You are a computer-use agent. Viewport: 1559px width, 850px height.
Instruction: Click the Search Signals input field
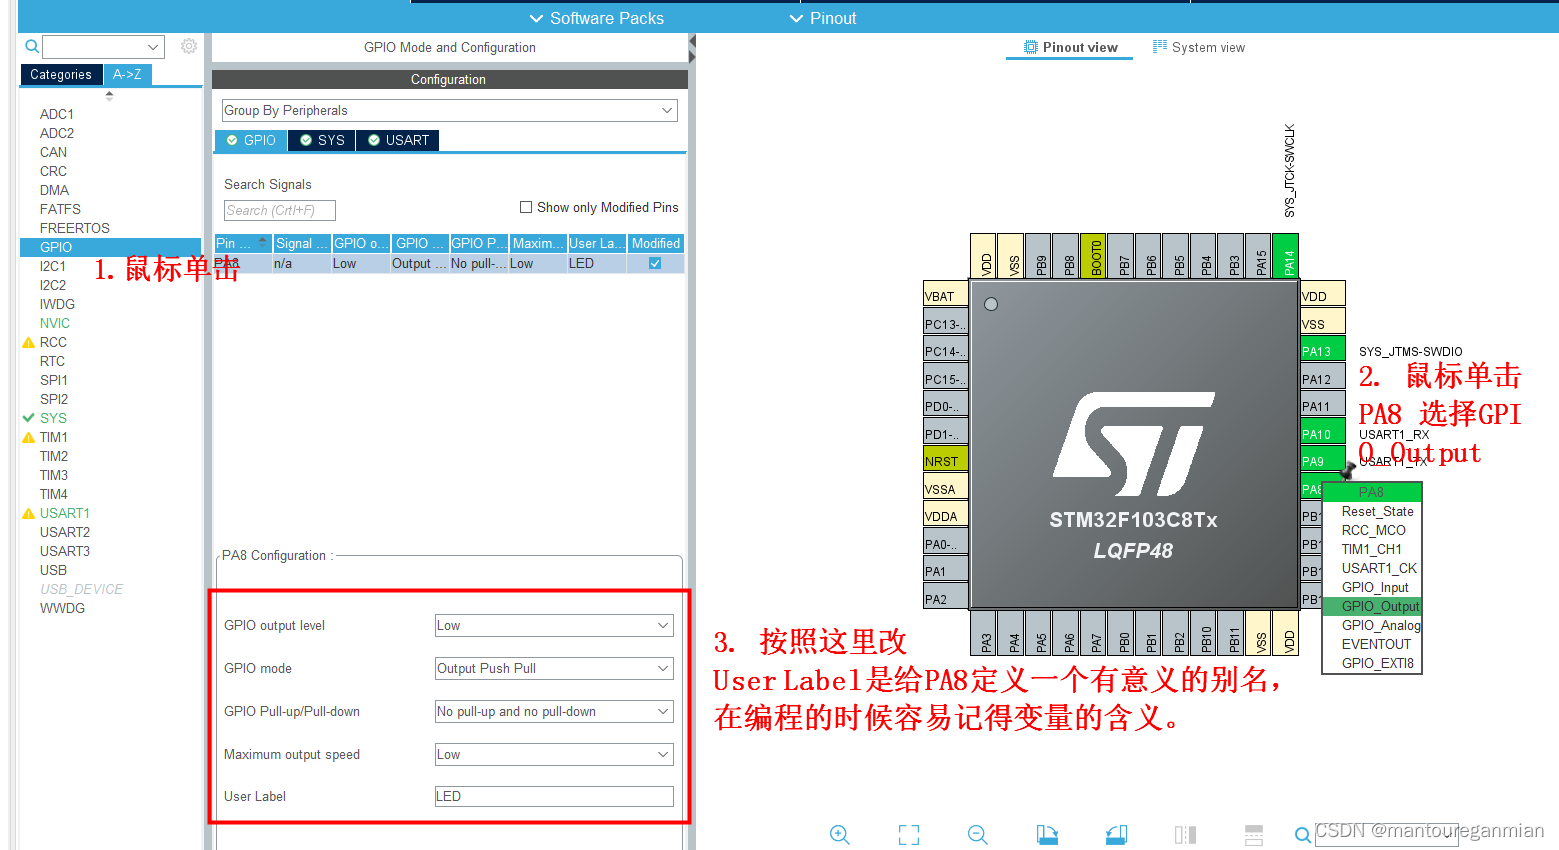click(280, 210)
